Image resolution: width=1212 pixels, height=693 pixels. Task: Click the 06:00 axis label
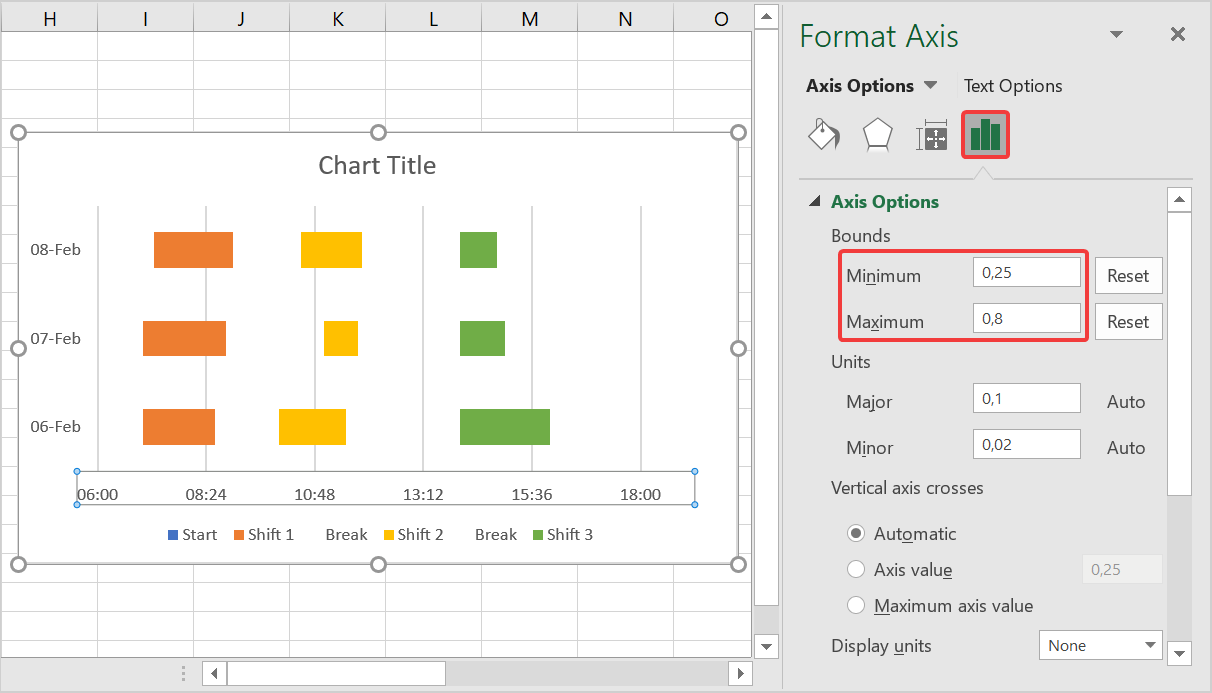98,494
